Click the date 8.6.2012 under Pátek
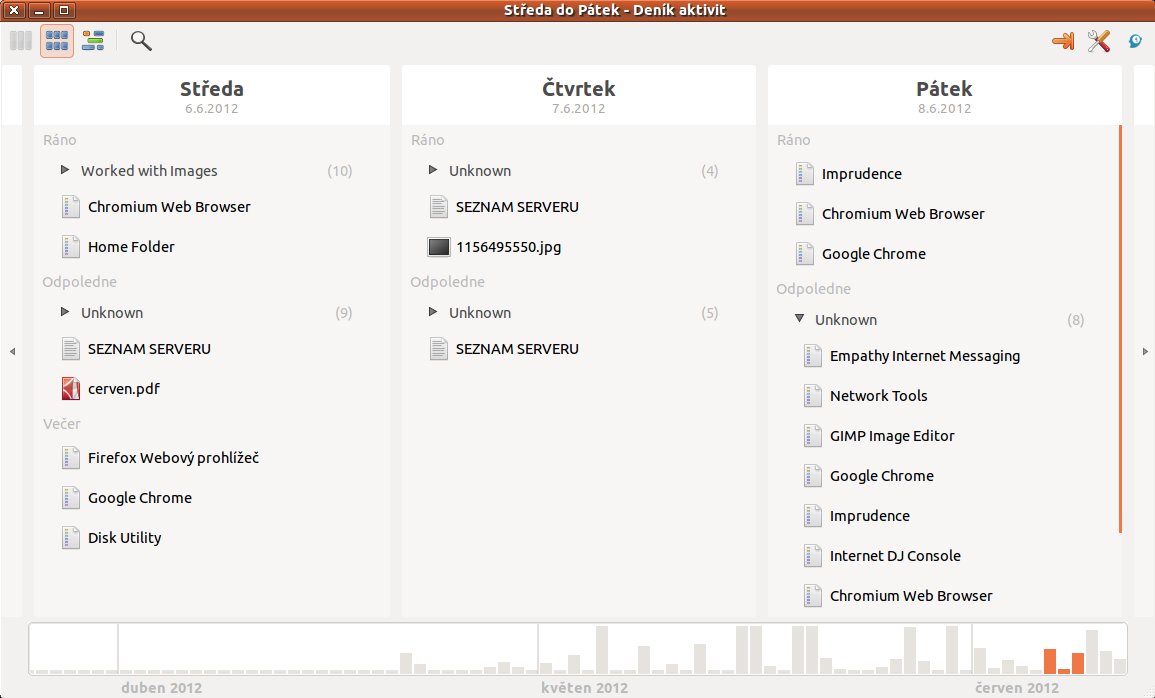 click(944, 109)
